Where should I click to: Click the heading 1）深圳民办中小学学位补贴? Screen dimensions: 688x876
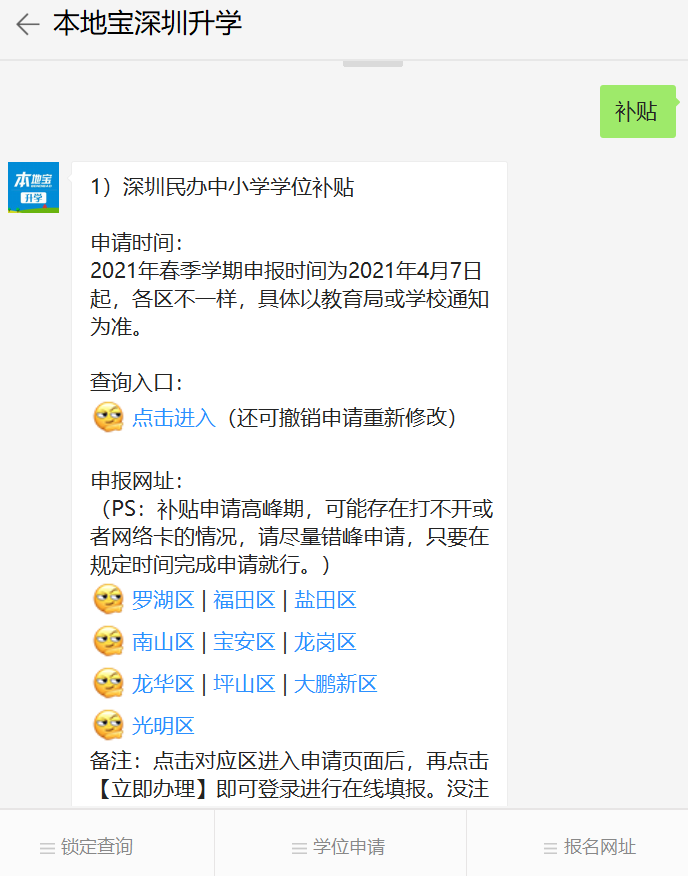pos(222,188)
